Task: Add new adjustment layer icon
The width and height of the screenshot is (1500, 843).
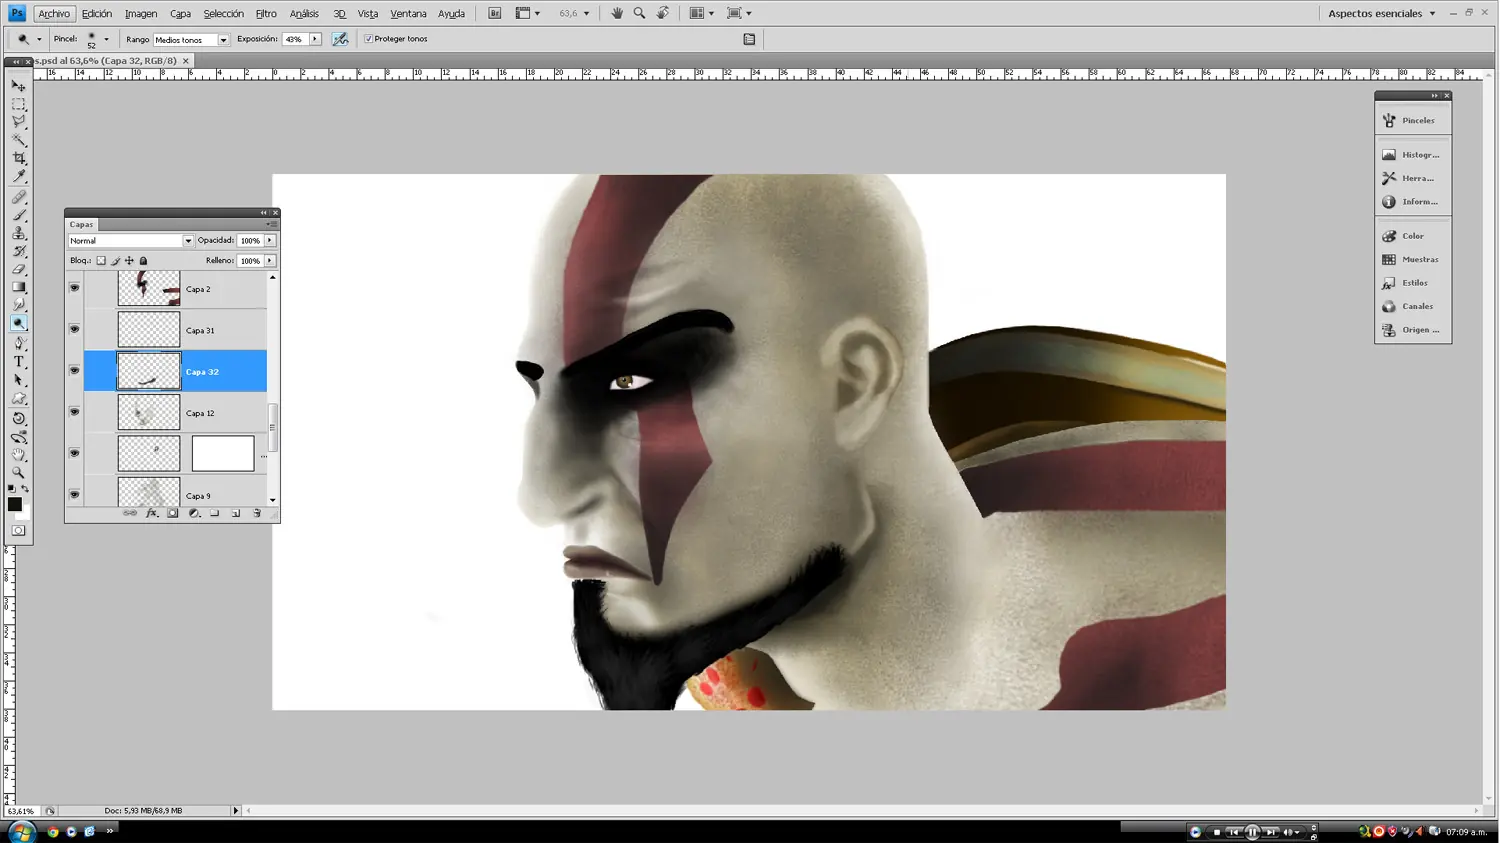Action: 194,514
